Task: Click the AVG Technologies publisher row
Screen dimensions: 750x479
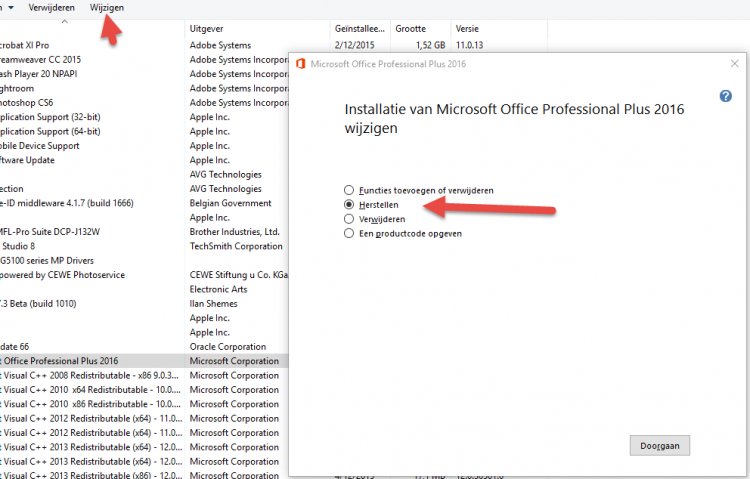Action: click(x=225, y=174)
